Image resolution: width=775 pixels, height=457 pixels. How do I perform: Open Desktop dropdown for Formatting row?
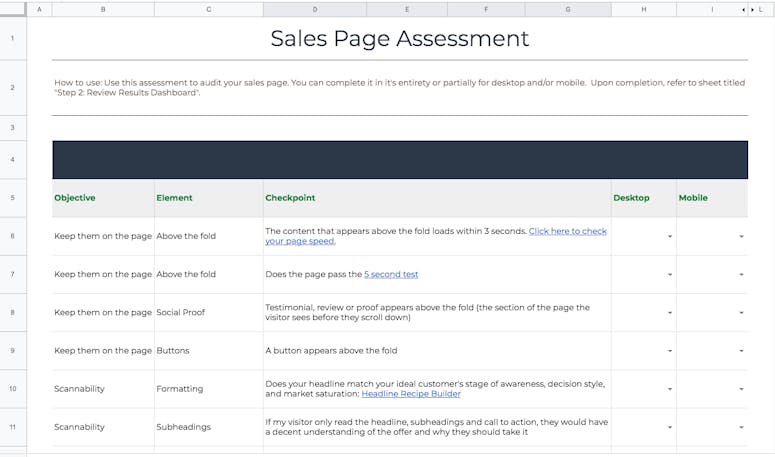pos(670,389)
